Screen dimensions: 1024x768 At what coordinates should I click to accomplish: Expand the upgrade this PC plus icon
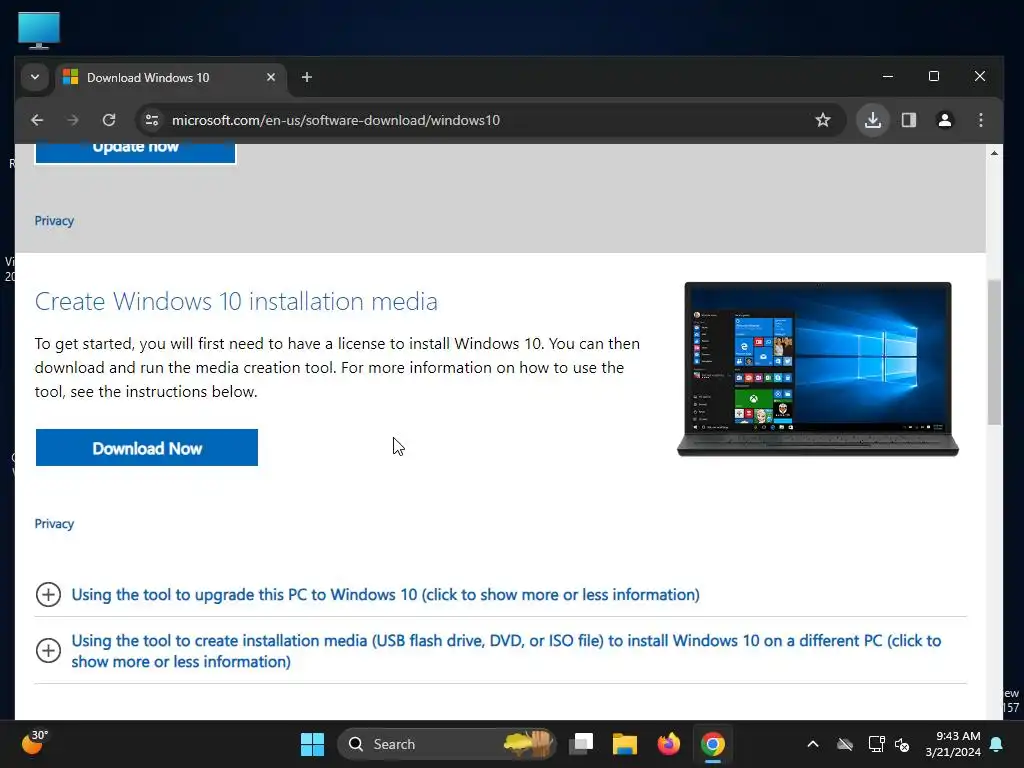click(x=48, y=594)
